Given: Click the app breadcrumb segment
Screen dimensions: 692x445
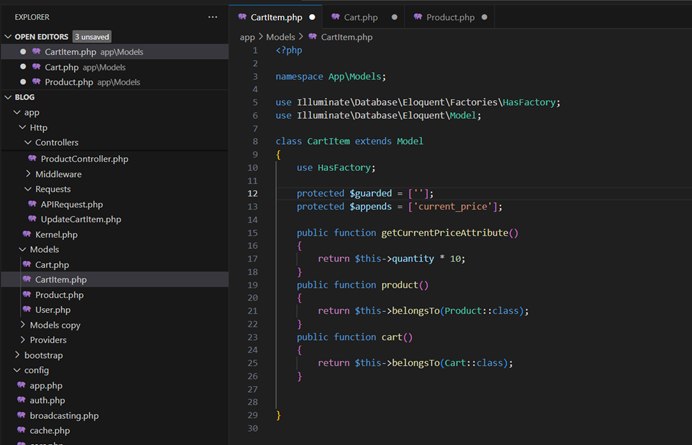Looking at the screenshot, I should tap(247, 37).
